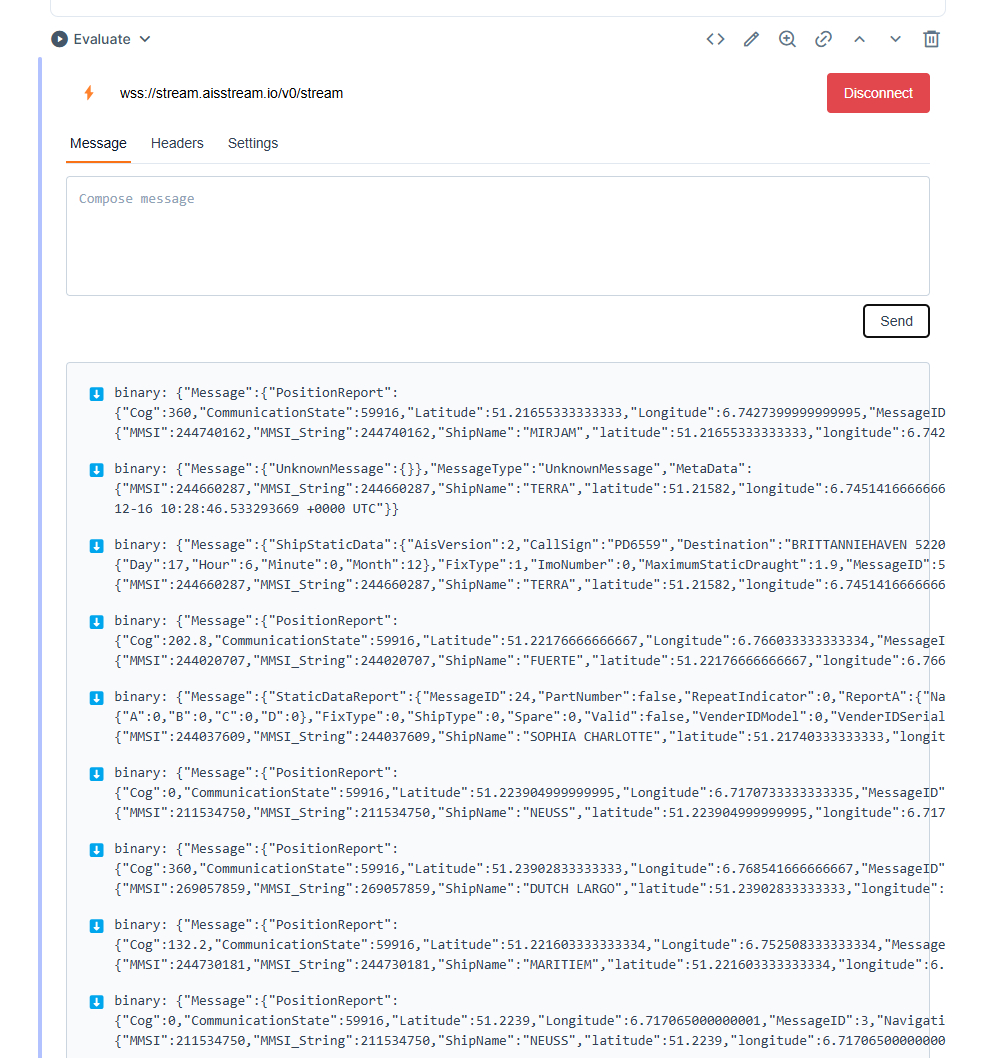
Task: Delete block using trash icon
Action: (931, 39)
